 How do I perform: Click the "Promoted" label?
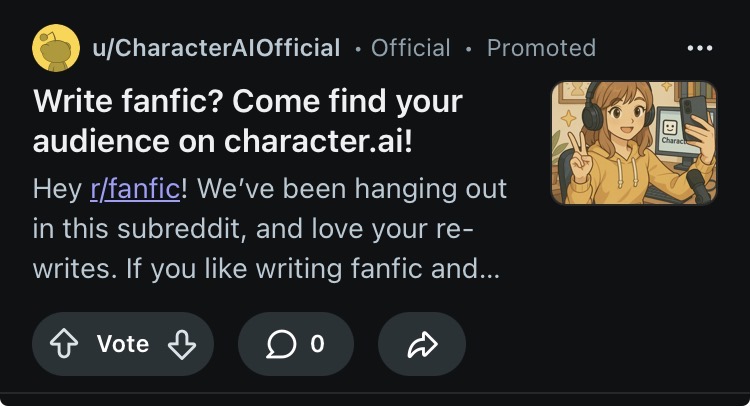(541, 48)
